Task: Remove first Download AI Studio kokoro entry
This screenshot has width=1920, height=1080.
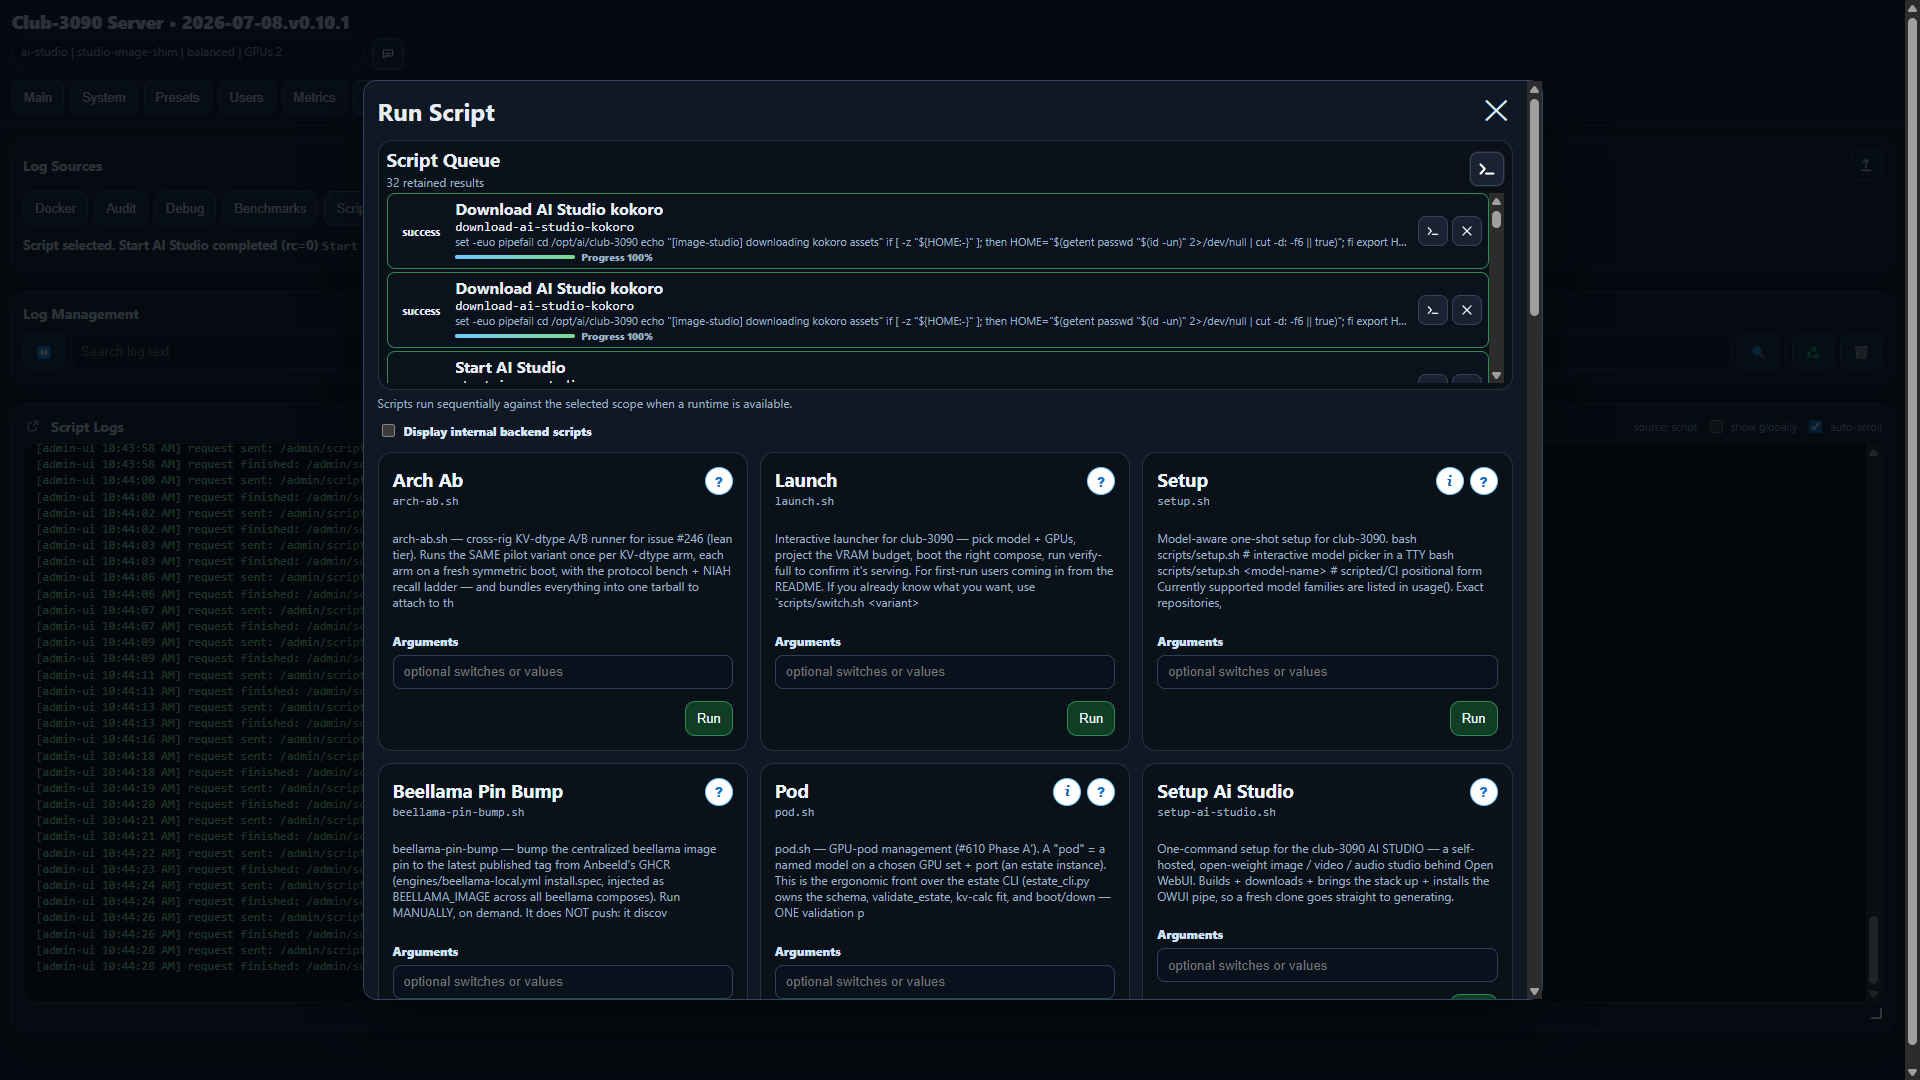Action: coord(1467,231)
